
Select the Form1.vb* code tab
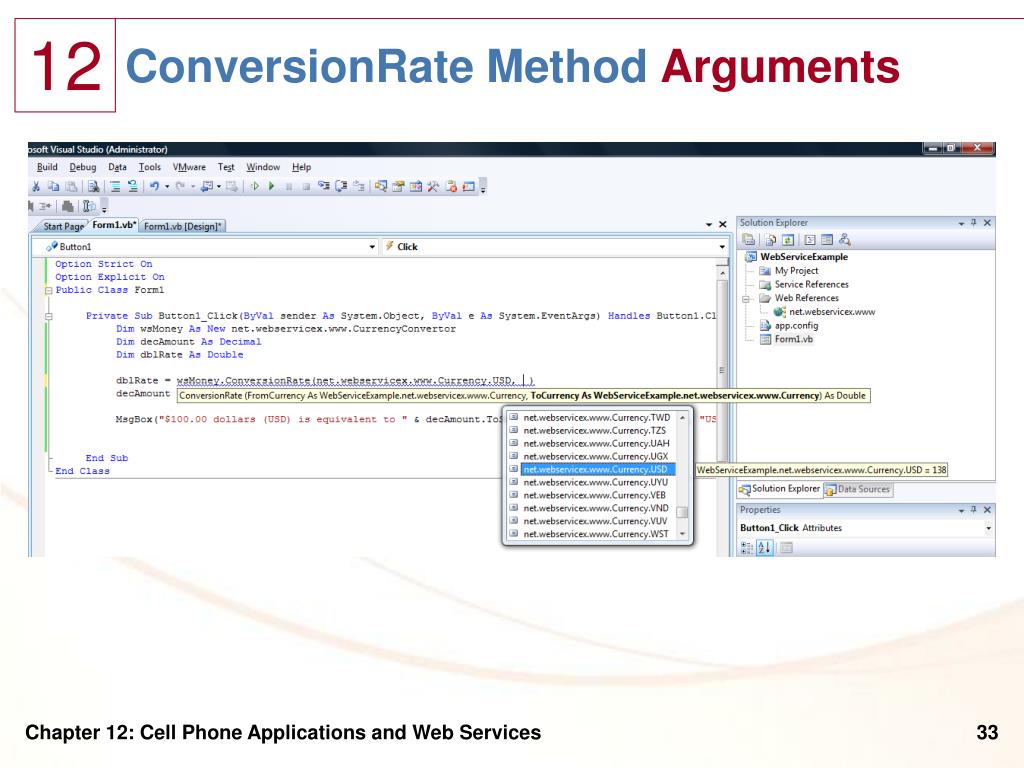(x=114, y=225)
